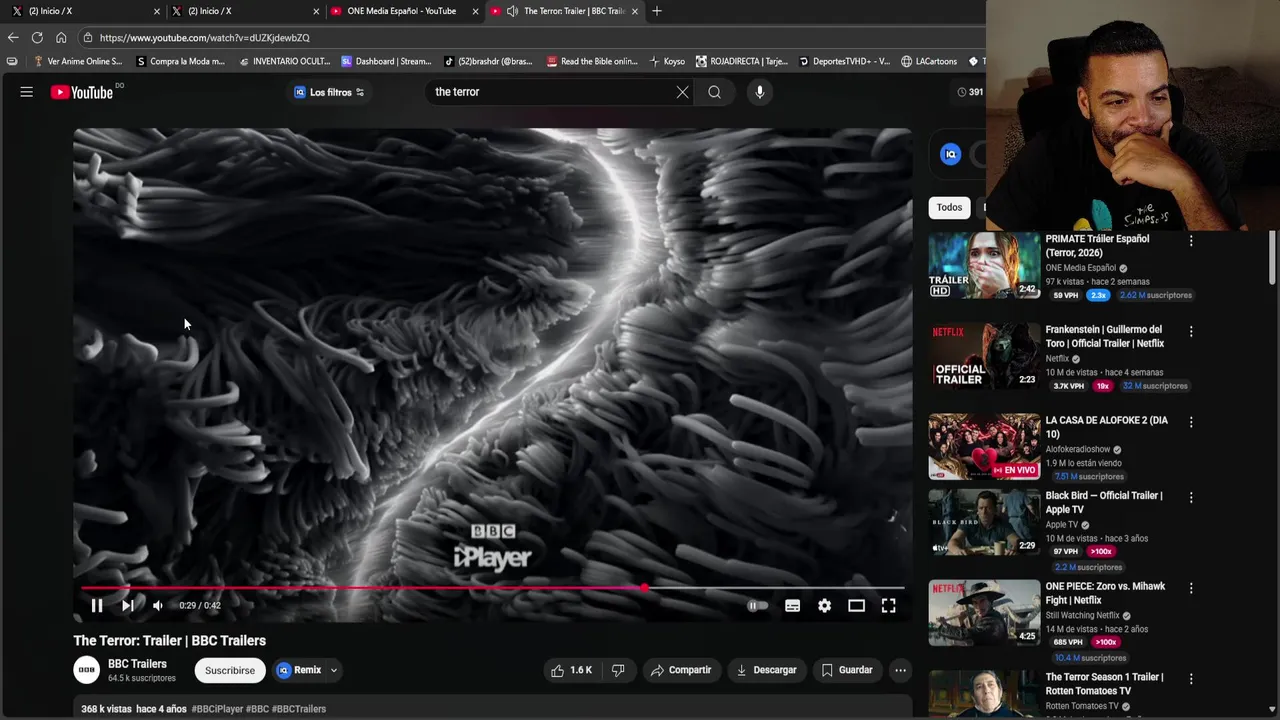Subscribe with the Suscribirse button

[x=230, y=670]
